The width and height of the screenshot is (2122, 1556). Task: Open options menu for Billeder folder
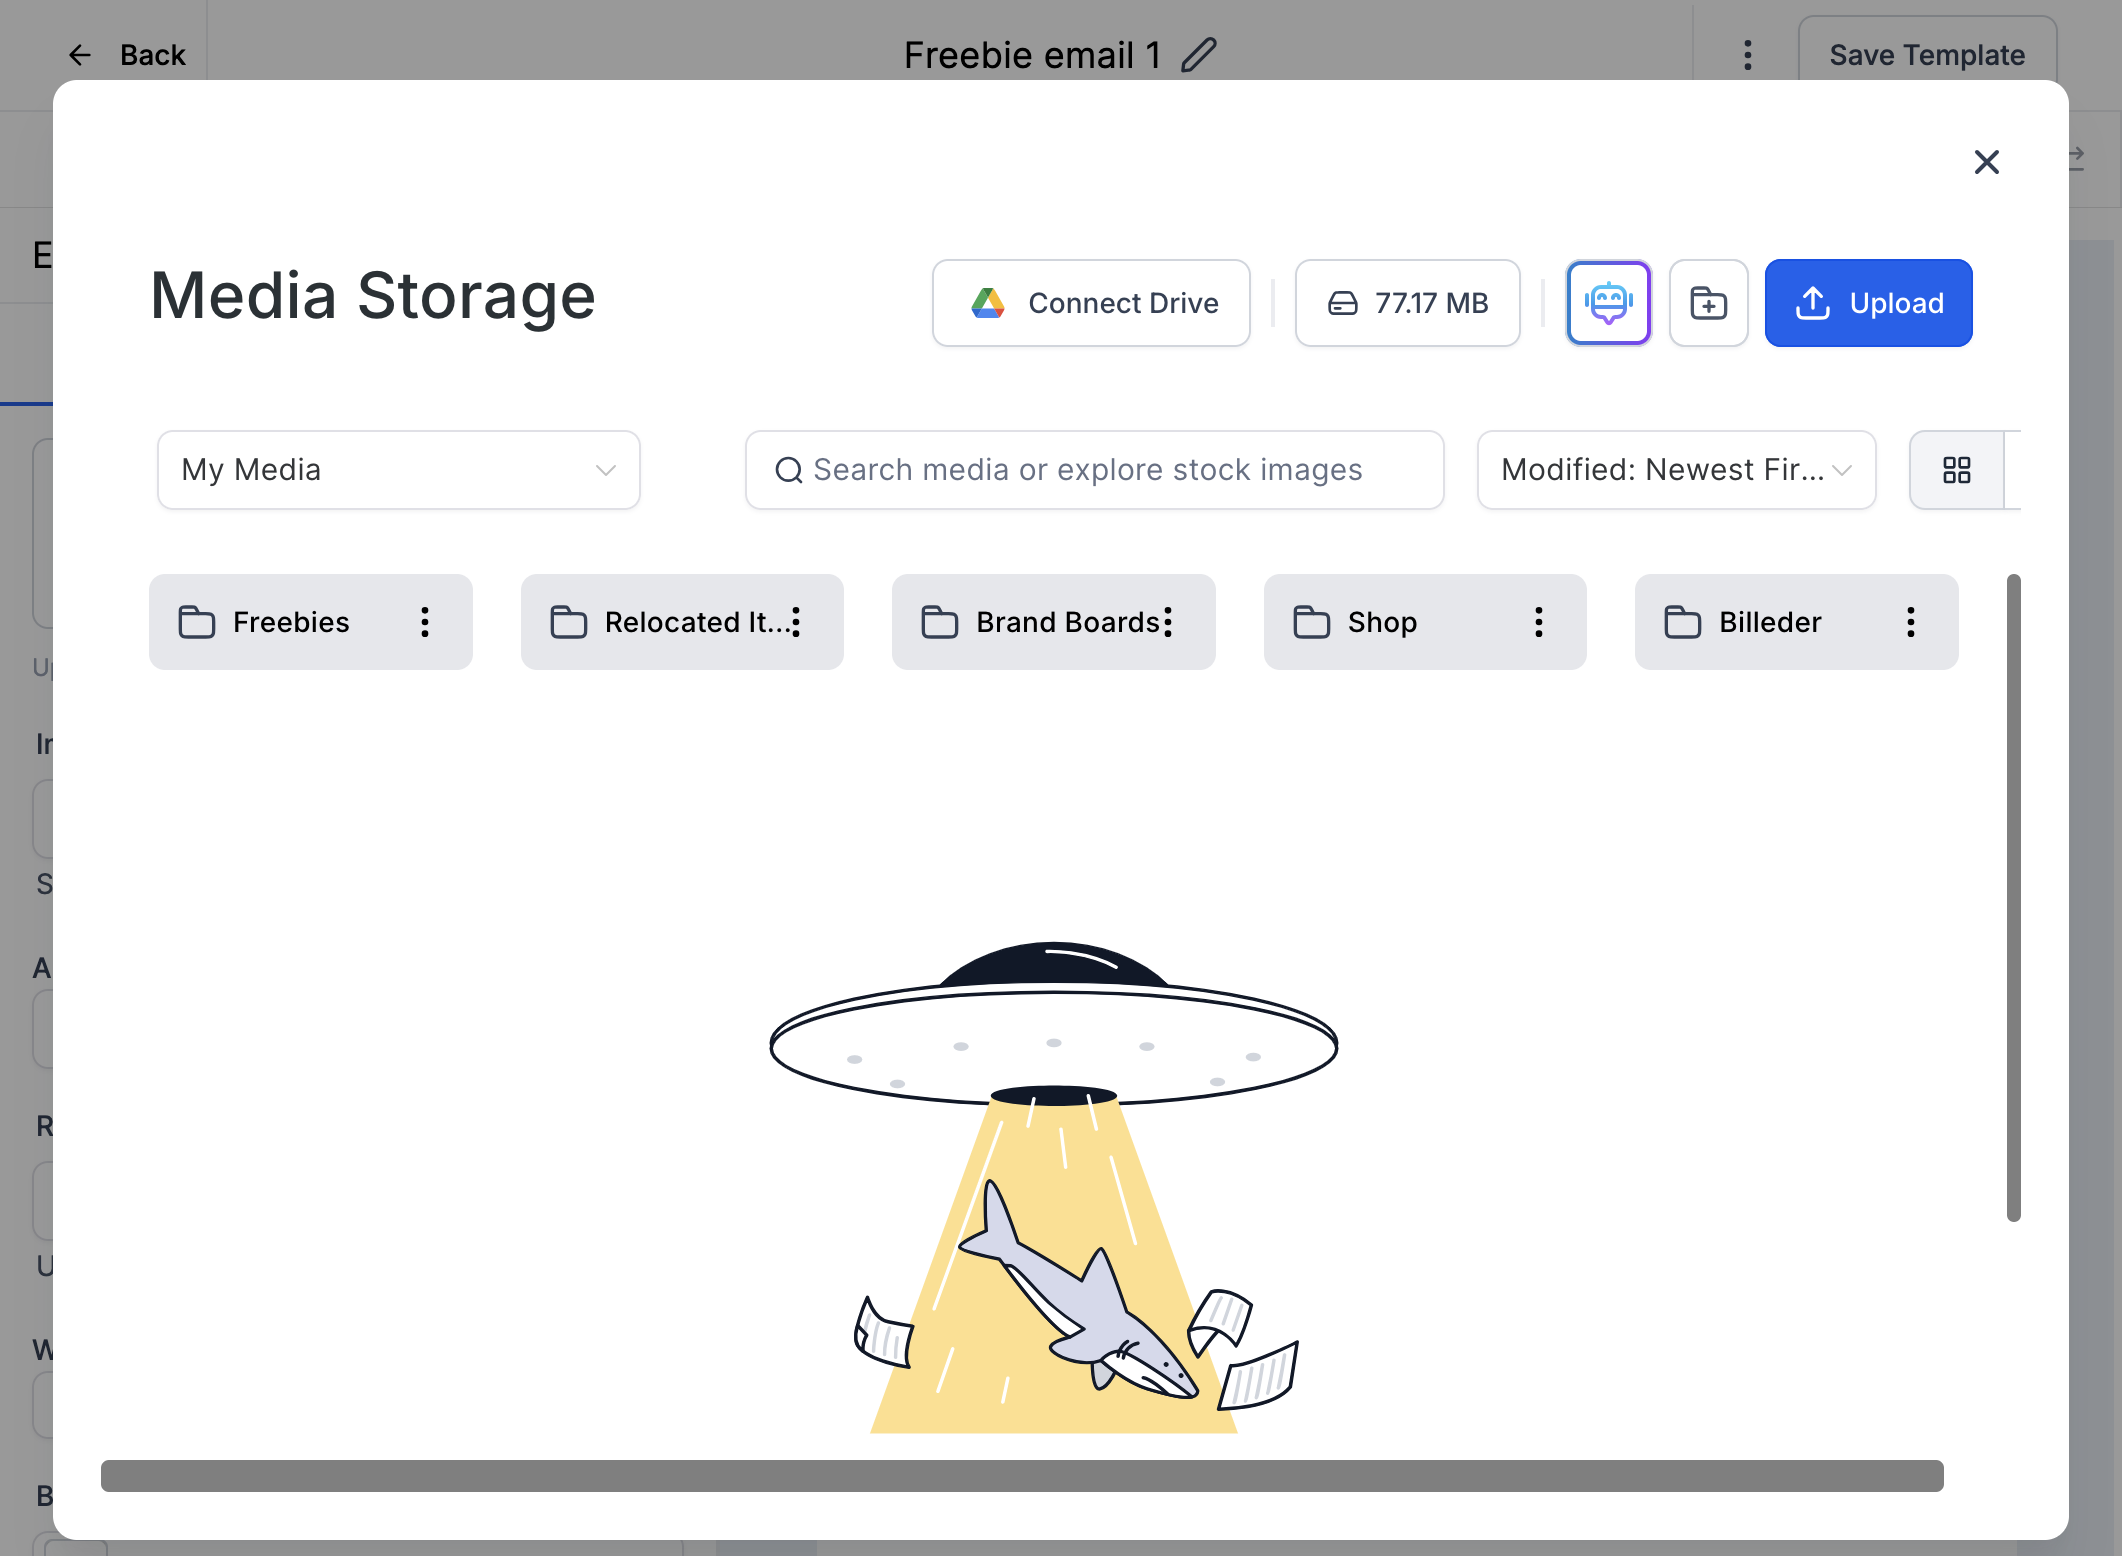1910,622
